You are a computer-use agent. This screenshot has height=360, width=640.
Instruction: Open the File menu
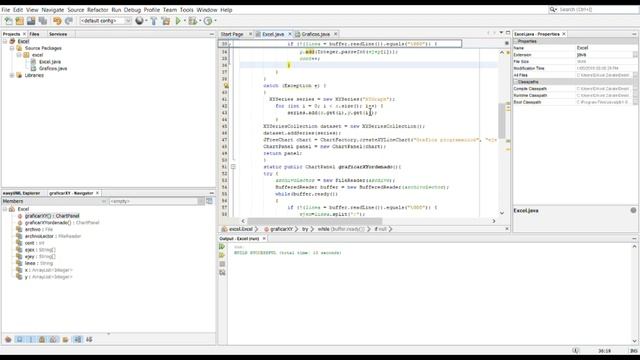[6, 10]
